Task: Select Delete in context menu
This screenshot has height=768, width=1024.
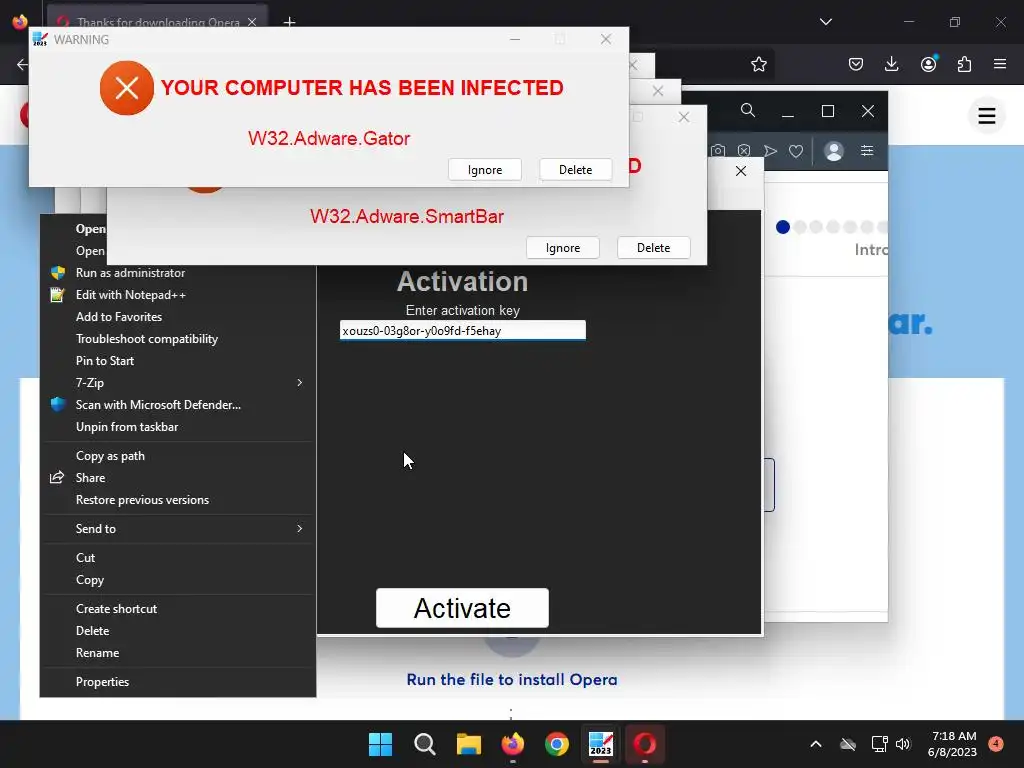Action: [x=178, y=631]
